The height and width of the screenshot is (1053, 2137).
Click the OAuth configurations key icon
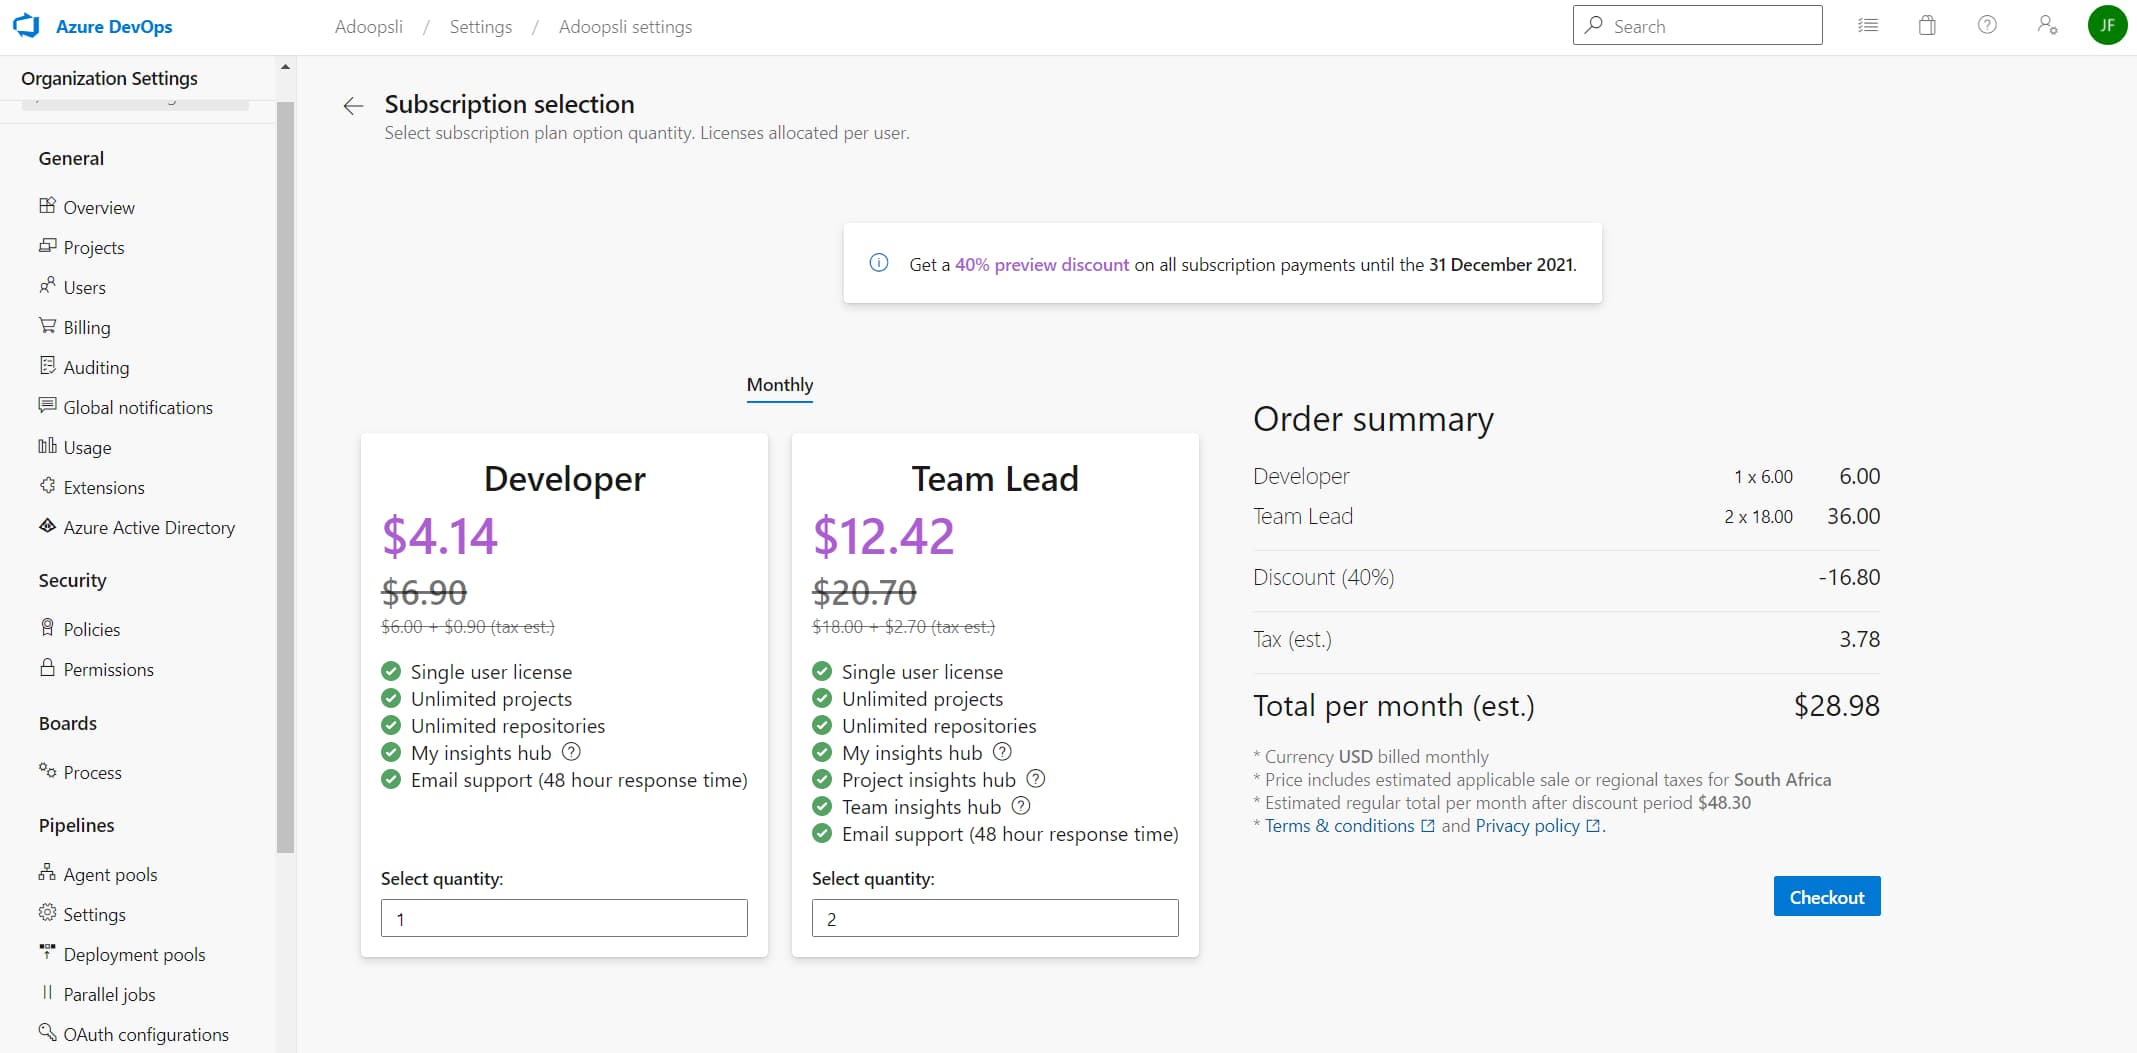[47, 1033]
